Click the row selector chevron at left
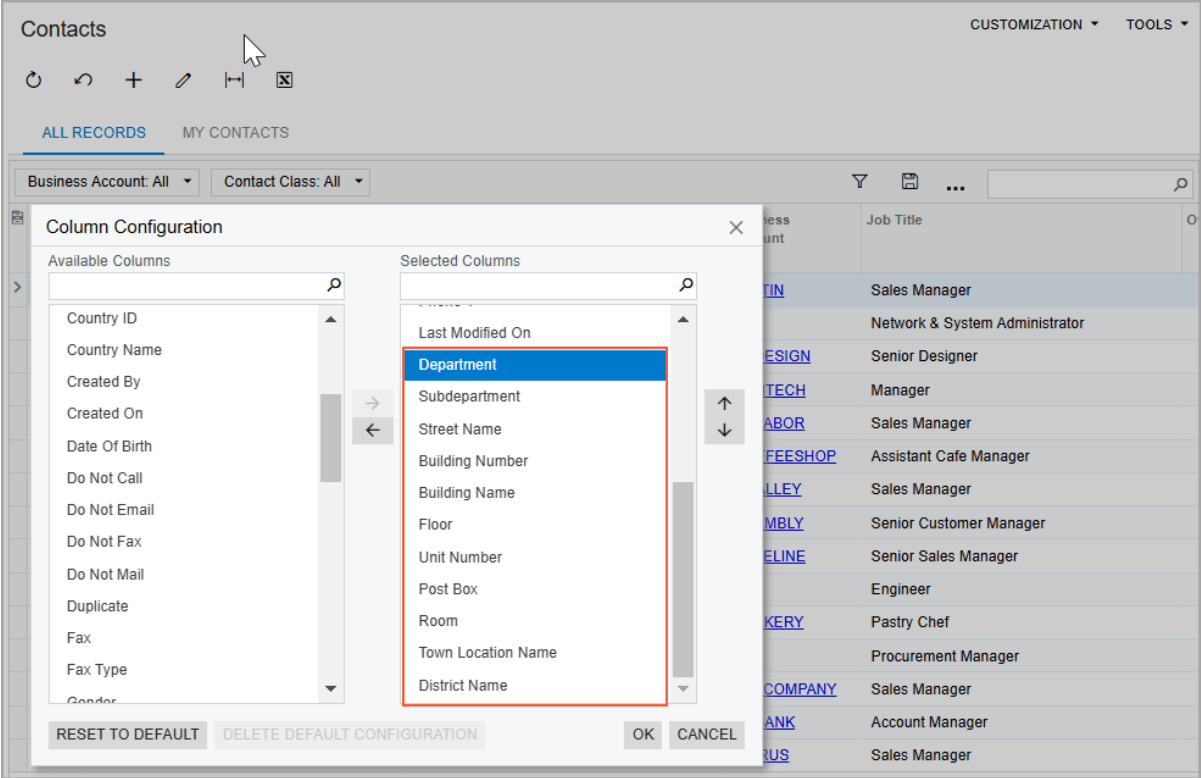The width and height of the screenshot is (1201, 778). coord(16,288)
